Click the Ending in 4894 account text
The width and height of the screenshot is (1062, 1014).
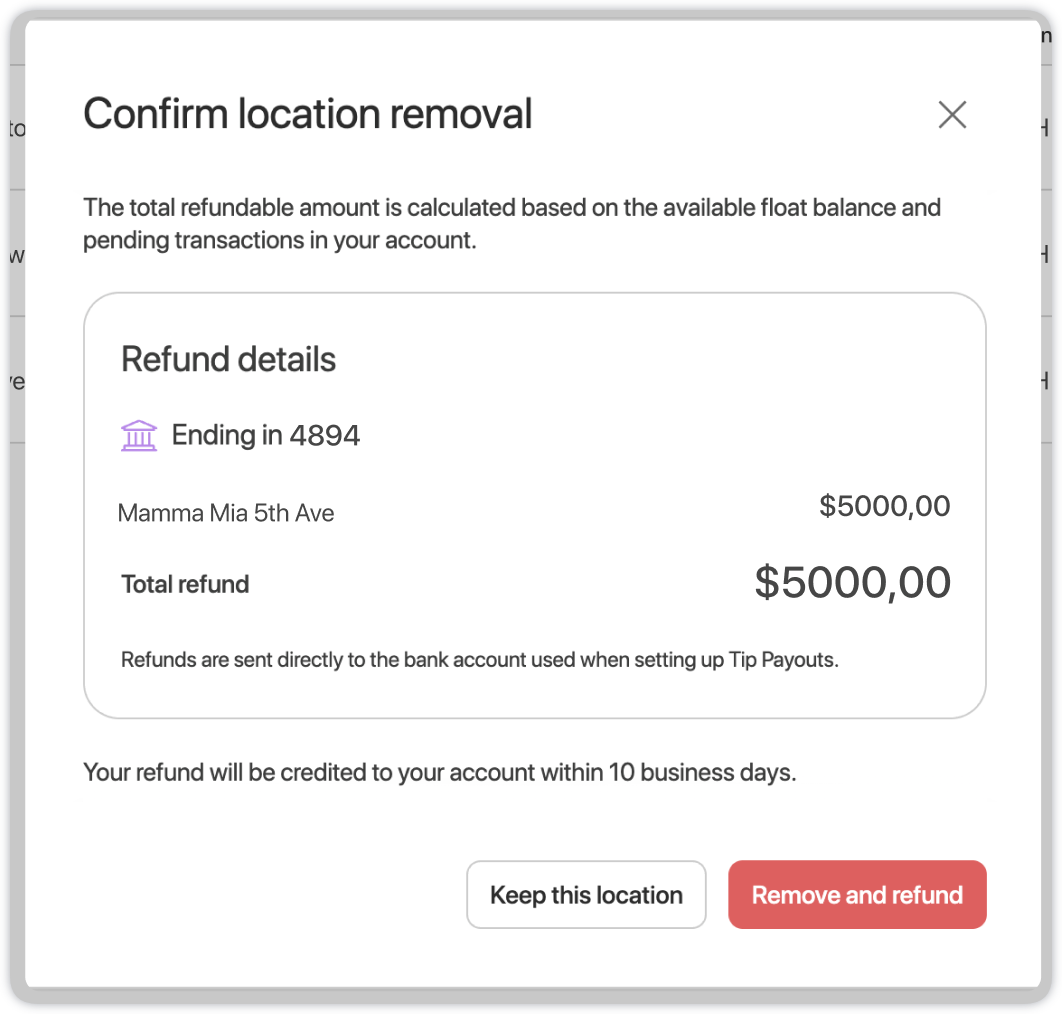coord(265,435)
